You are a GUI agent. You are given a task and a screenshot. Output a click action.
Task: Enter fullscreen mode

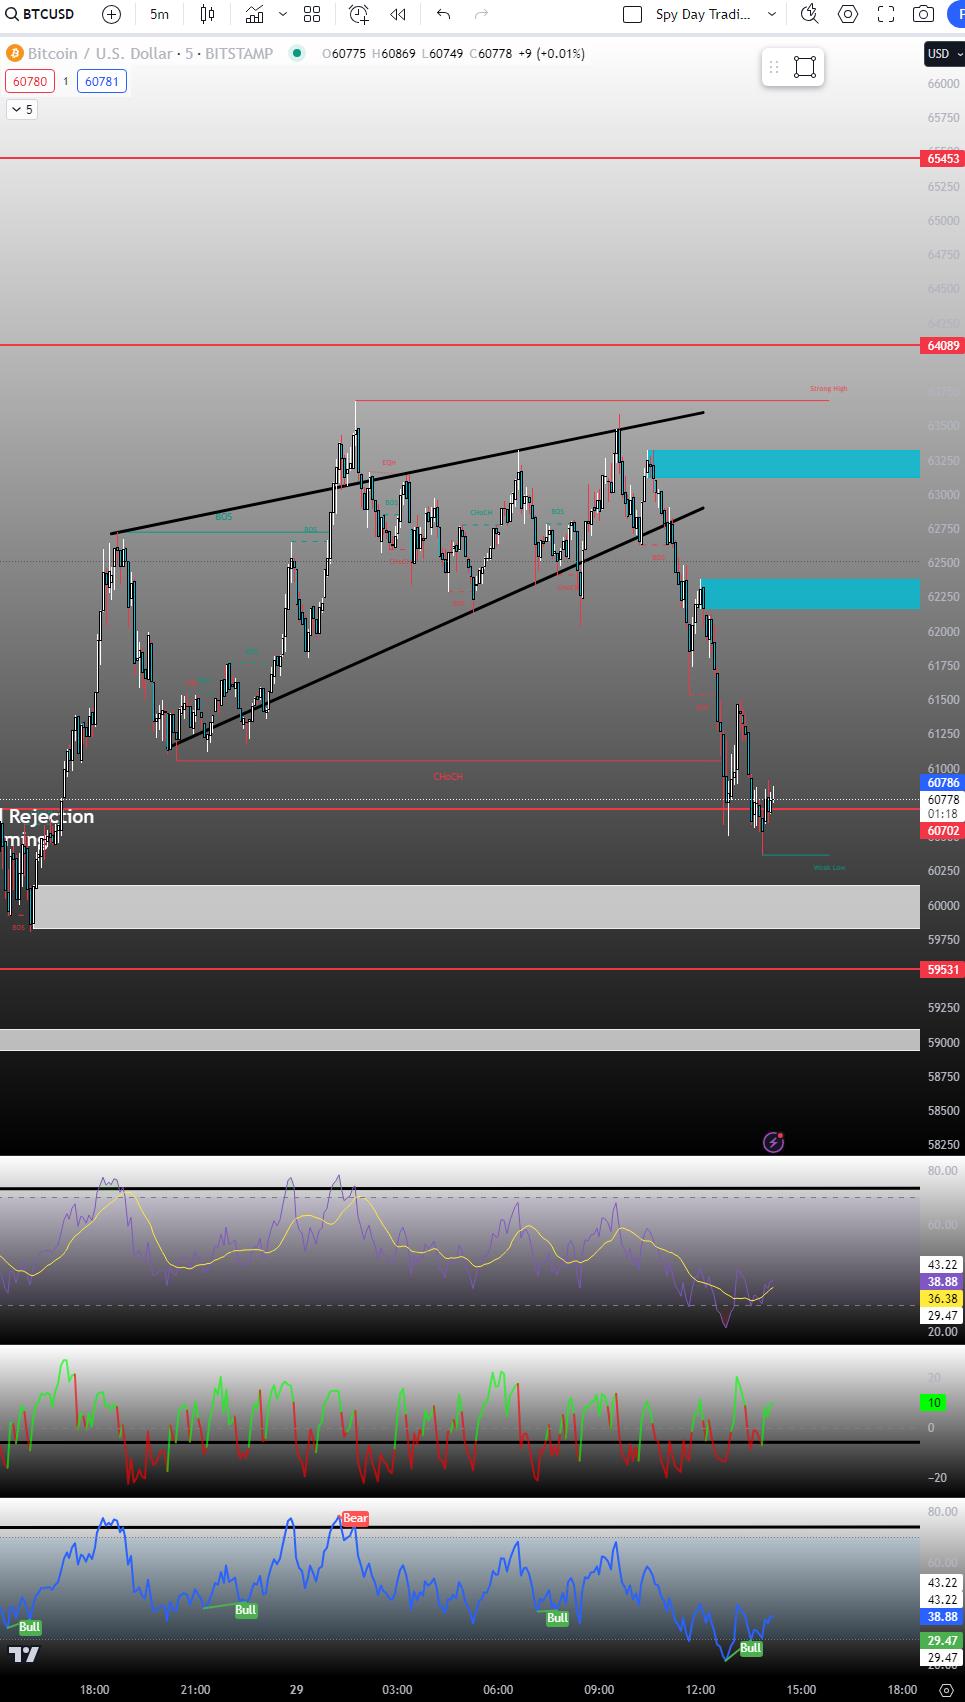tap(886, 14)
